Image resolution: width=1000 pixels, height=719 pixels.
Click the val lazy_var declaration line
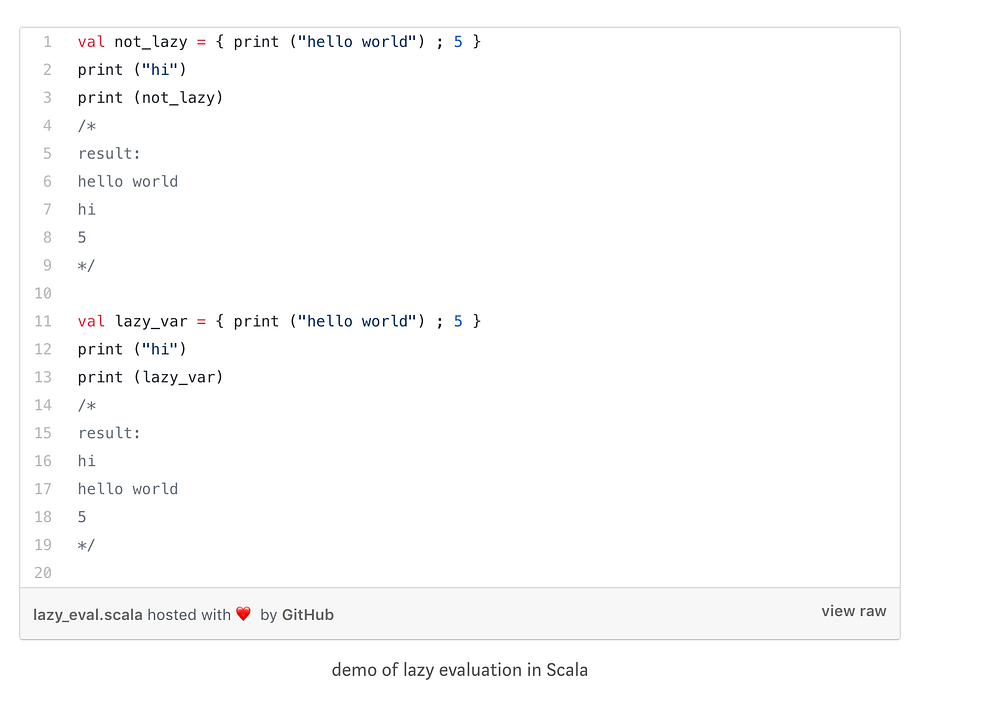click(279, 321)
